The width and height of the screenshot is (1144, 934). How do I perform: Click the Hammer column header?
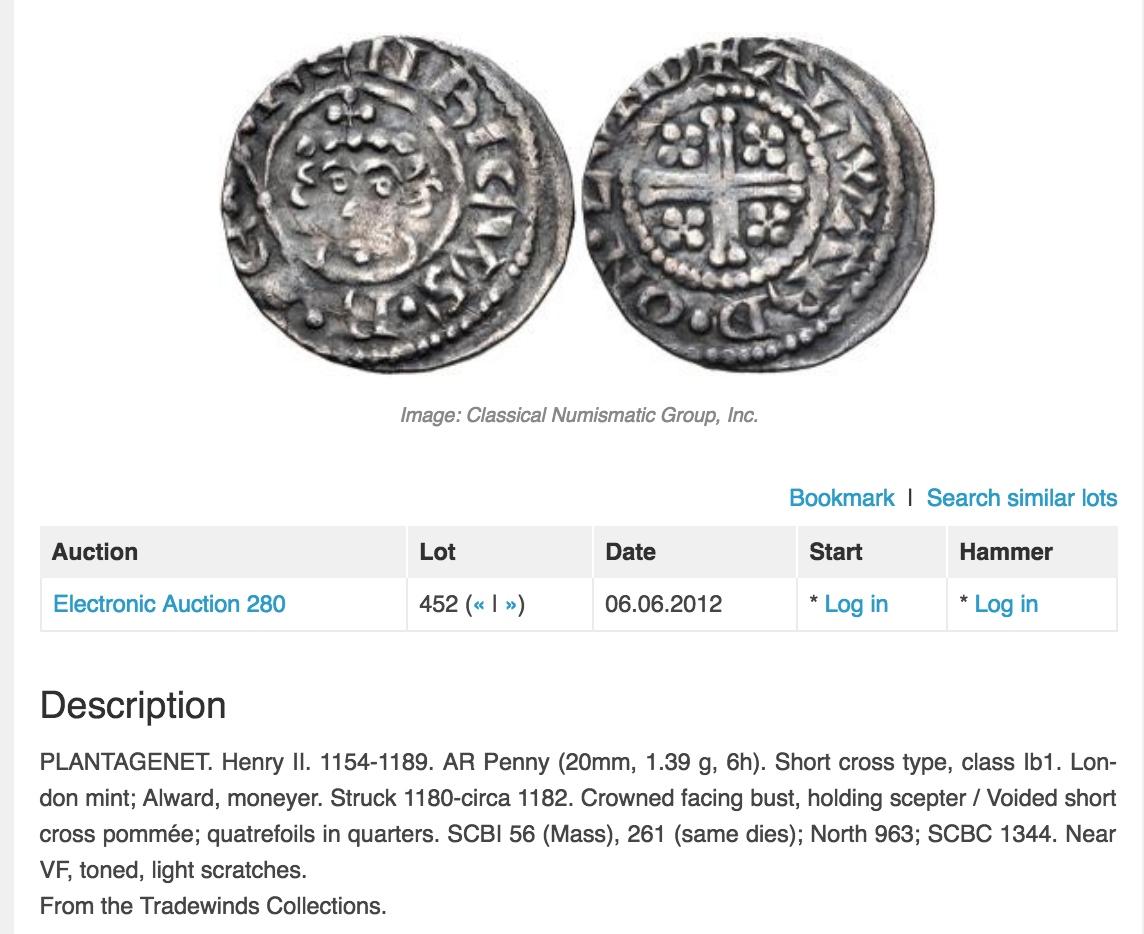pyautogui.click(x=1005, y=552)
